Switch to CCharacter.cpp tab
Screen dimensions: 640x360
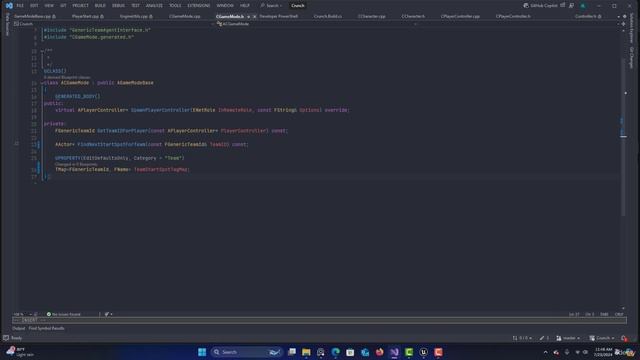click(372, 16)
